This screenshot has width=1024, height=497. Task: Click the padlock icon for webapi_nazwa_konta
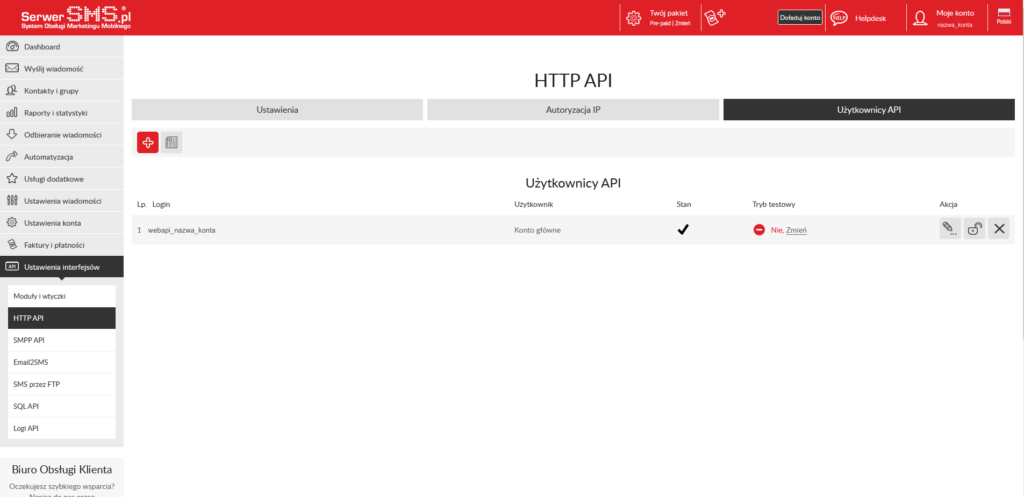click(x=974, y=229)
